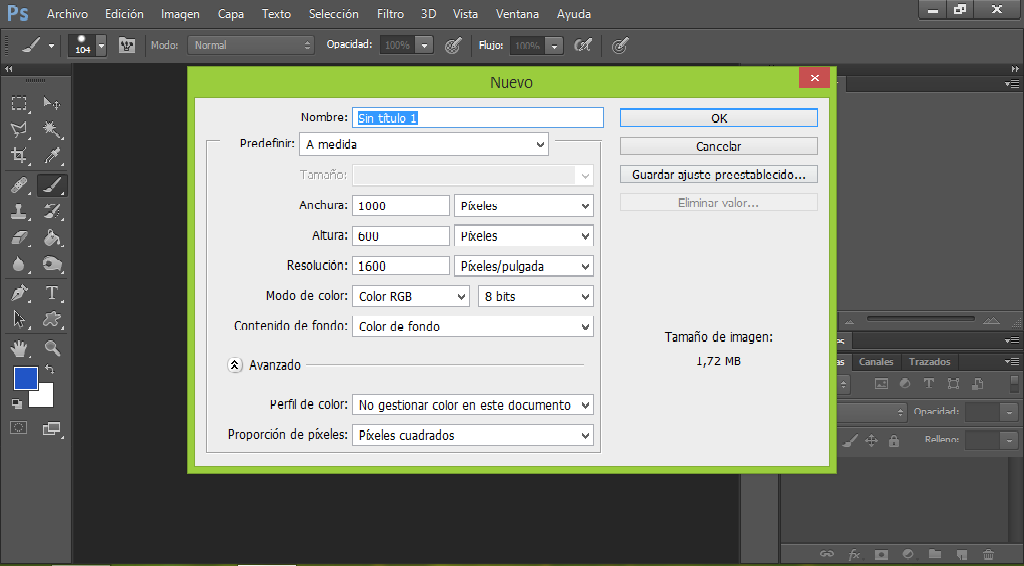Switch to the Canales tab

pyautogui.click(x=876, y=362)
